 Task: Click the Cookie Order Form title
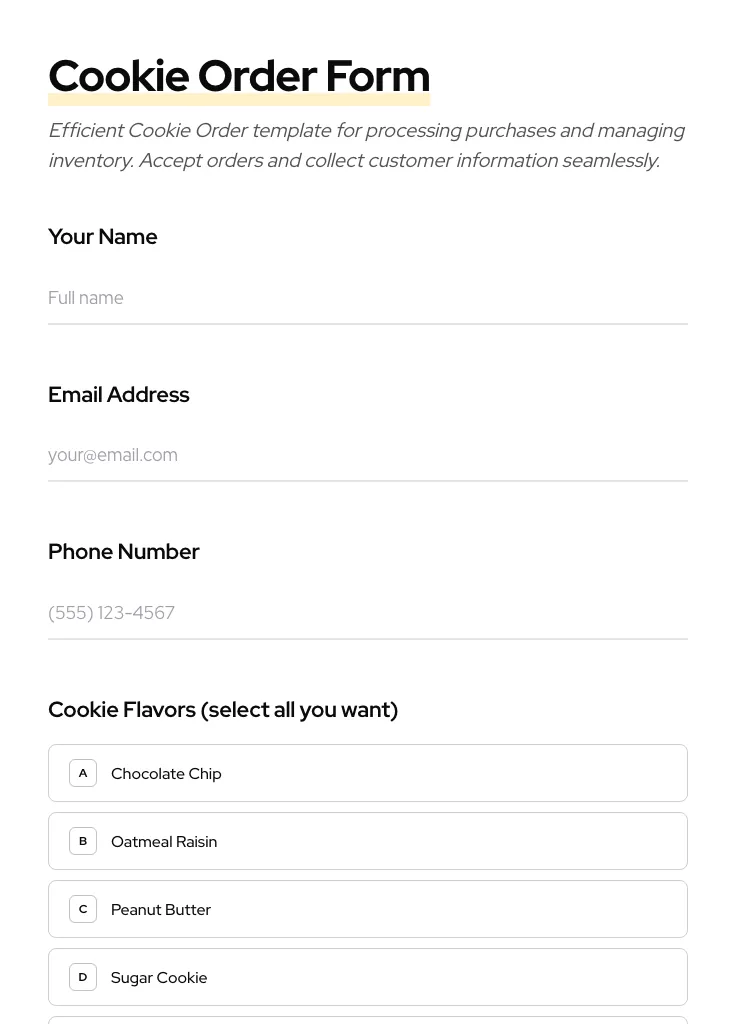[239, 75]
